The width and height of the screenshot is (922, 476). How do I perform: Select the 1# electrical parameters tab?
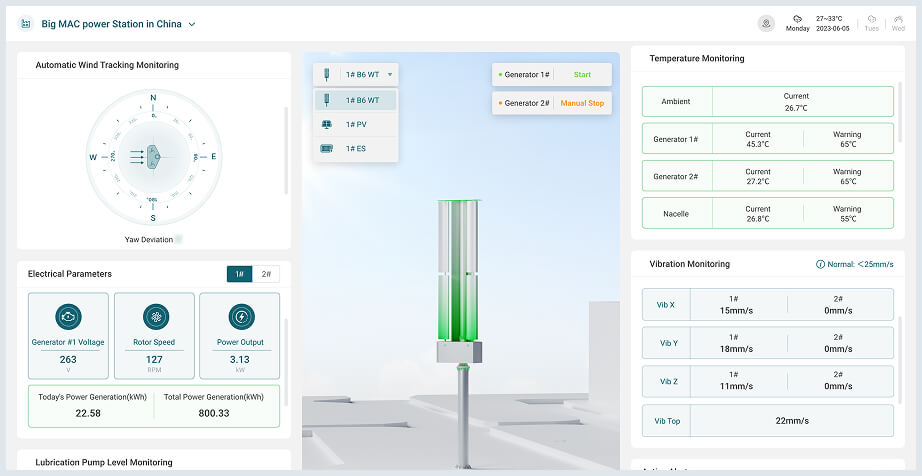click(240, 274)
